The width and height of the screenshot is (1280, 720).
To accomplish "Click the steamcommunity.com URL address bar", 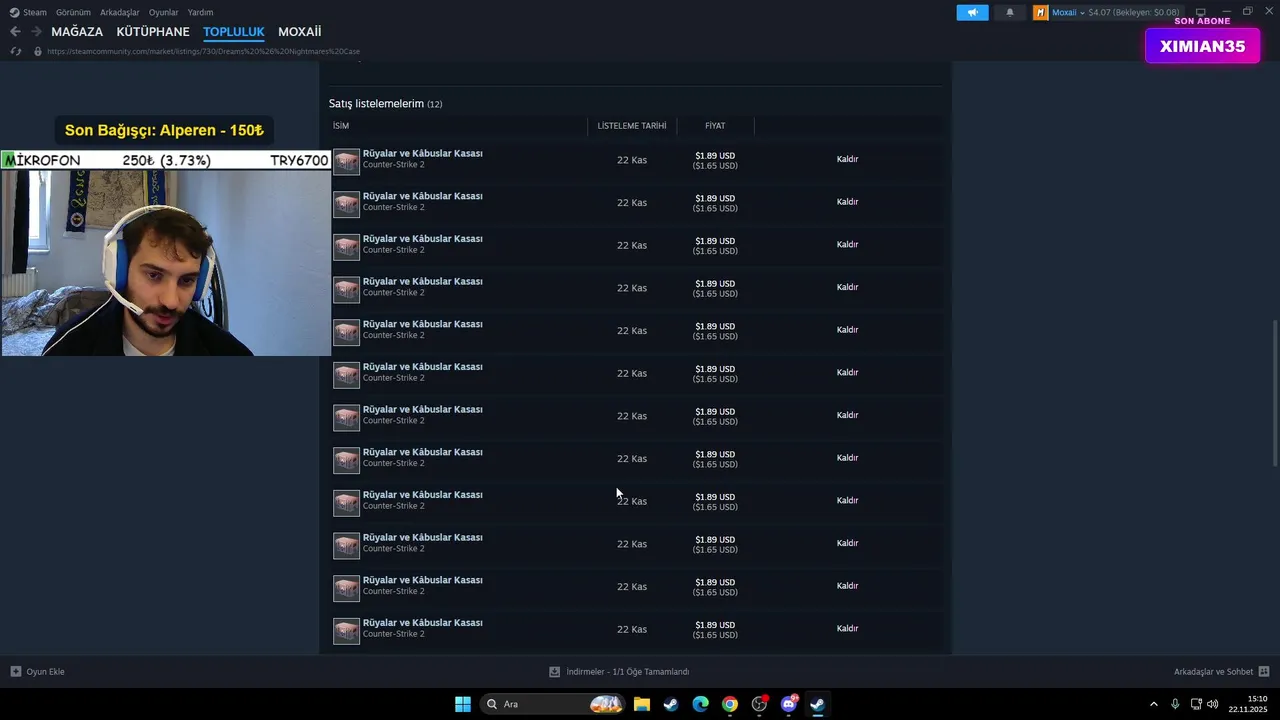I will pos(204,51).
